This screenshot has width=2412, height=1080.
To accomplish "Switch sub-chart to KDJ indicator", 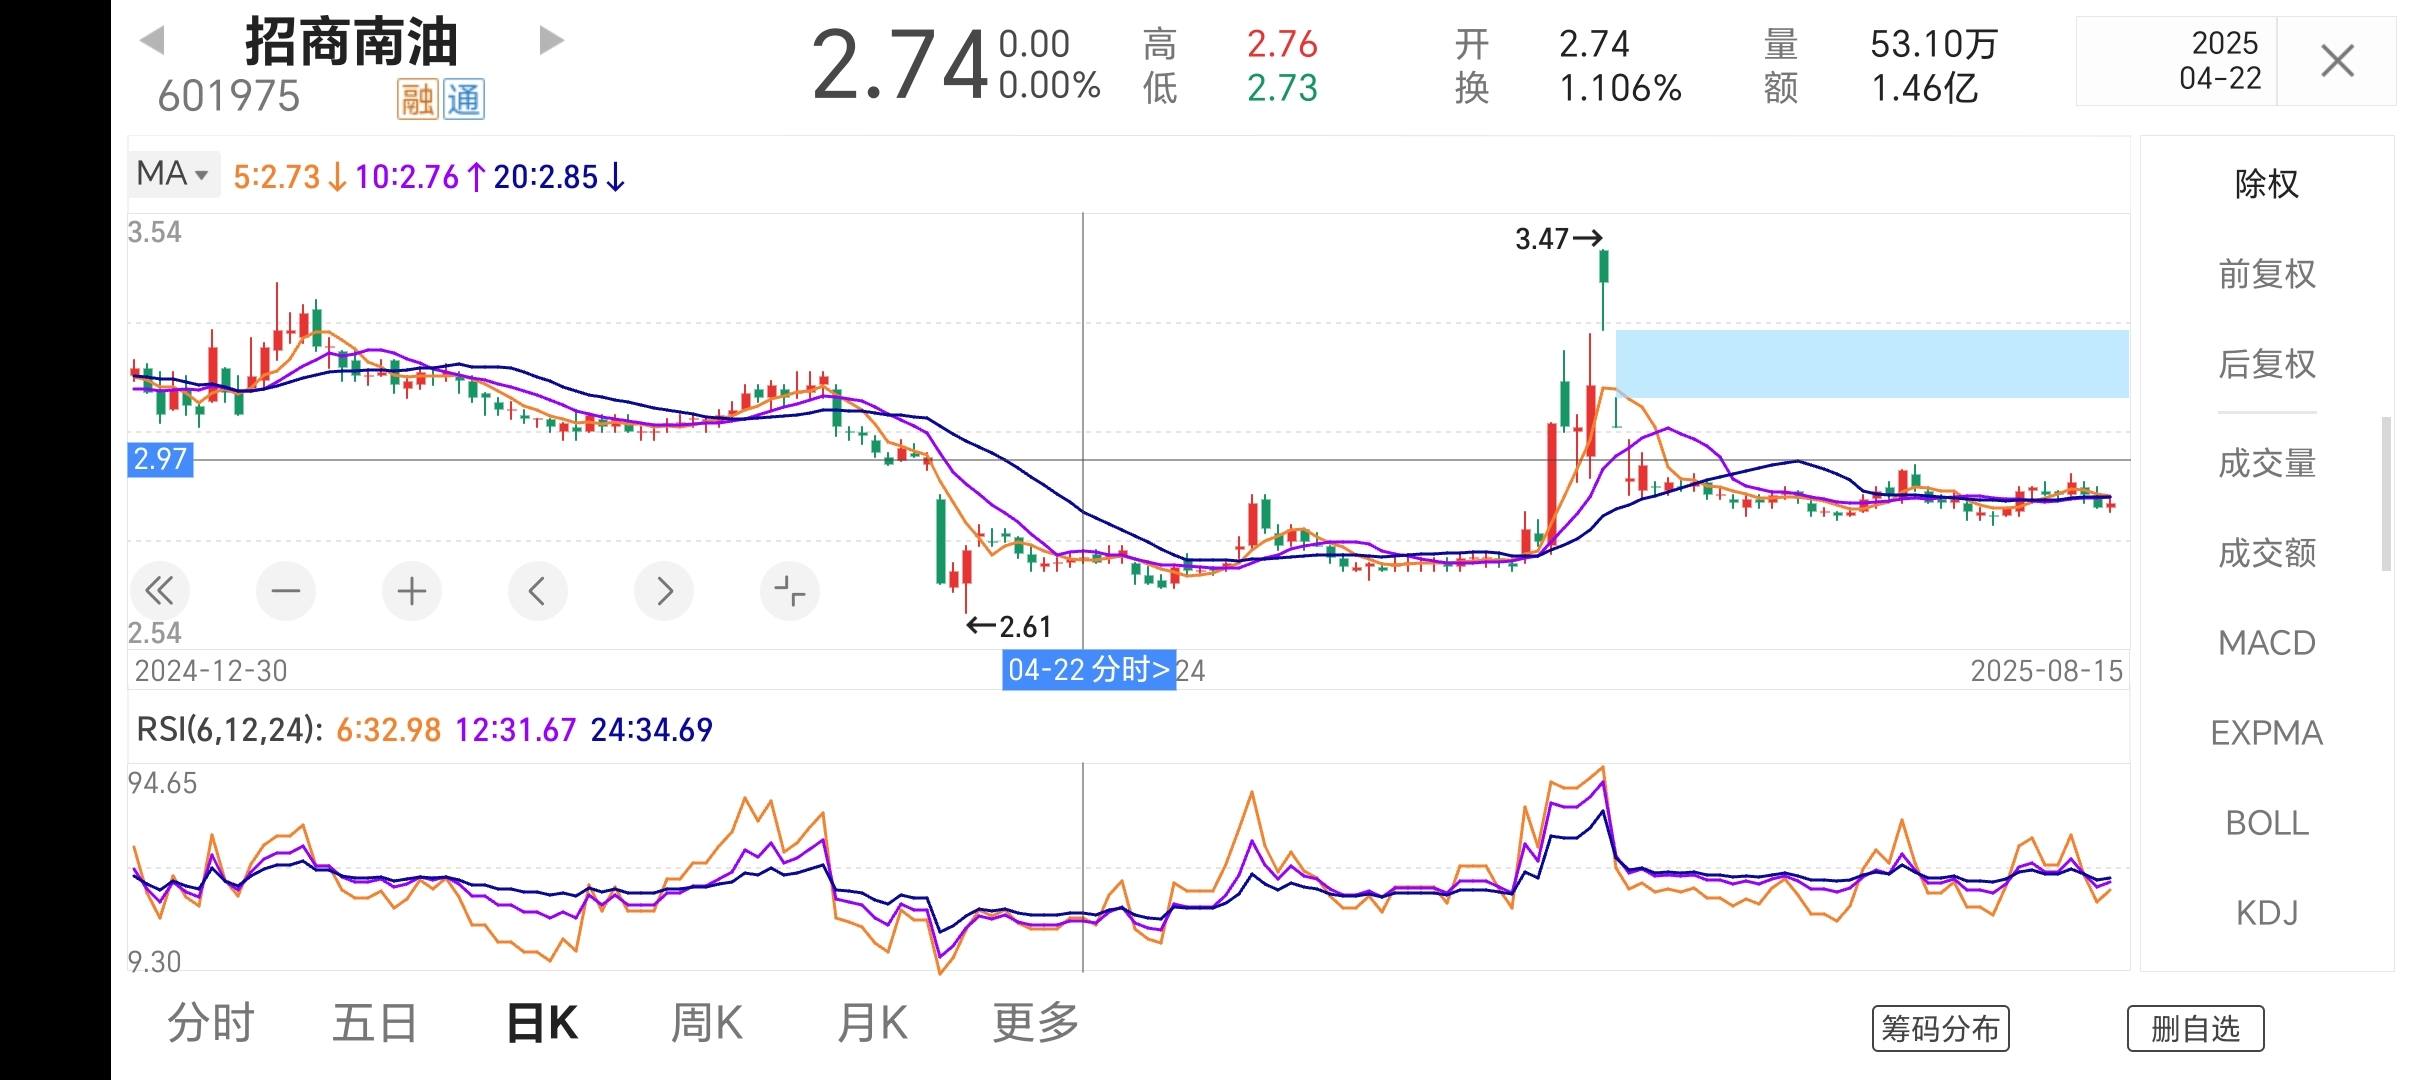I will coord(2267,913).
